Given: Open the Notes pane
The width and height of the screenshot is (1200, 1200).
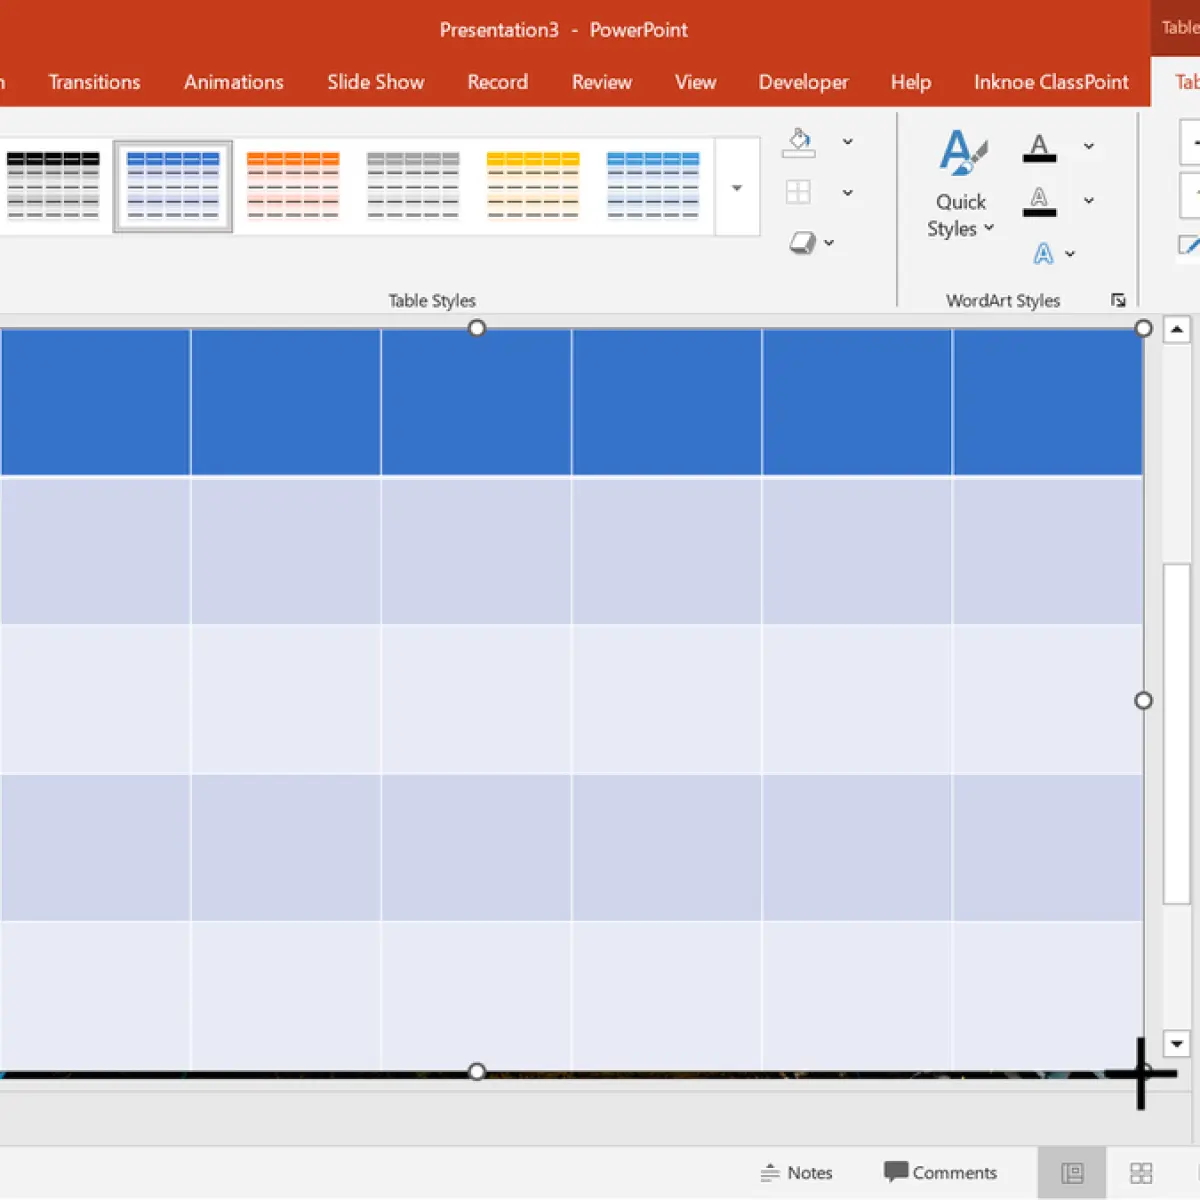Looking at the screenshot, I should pos(797,1173).
